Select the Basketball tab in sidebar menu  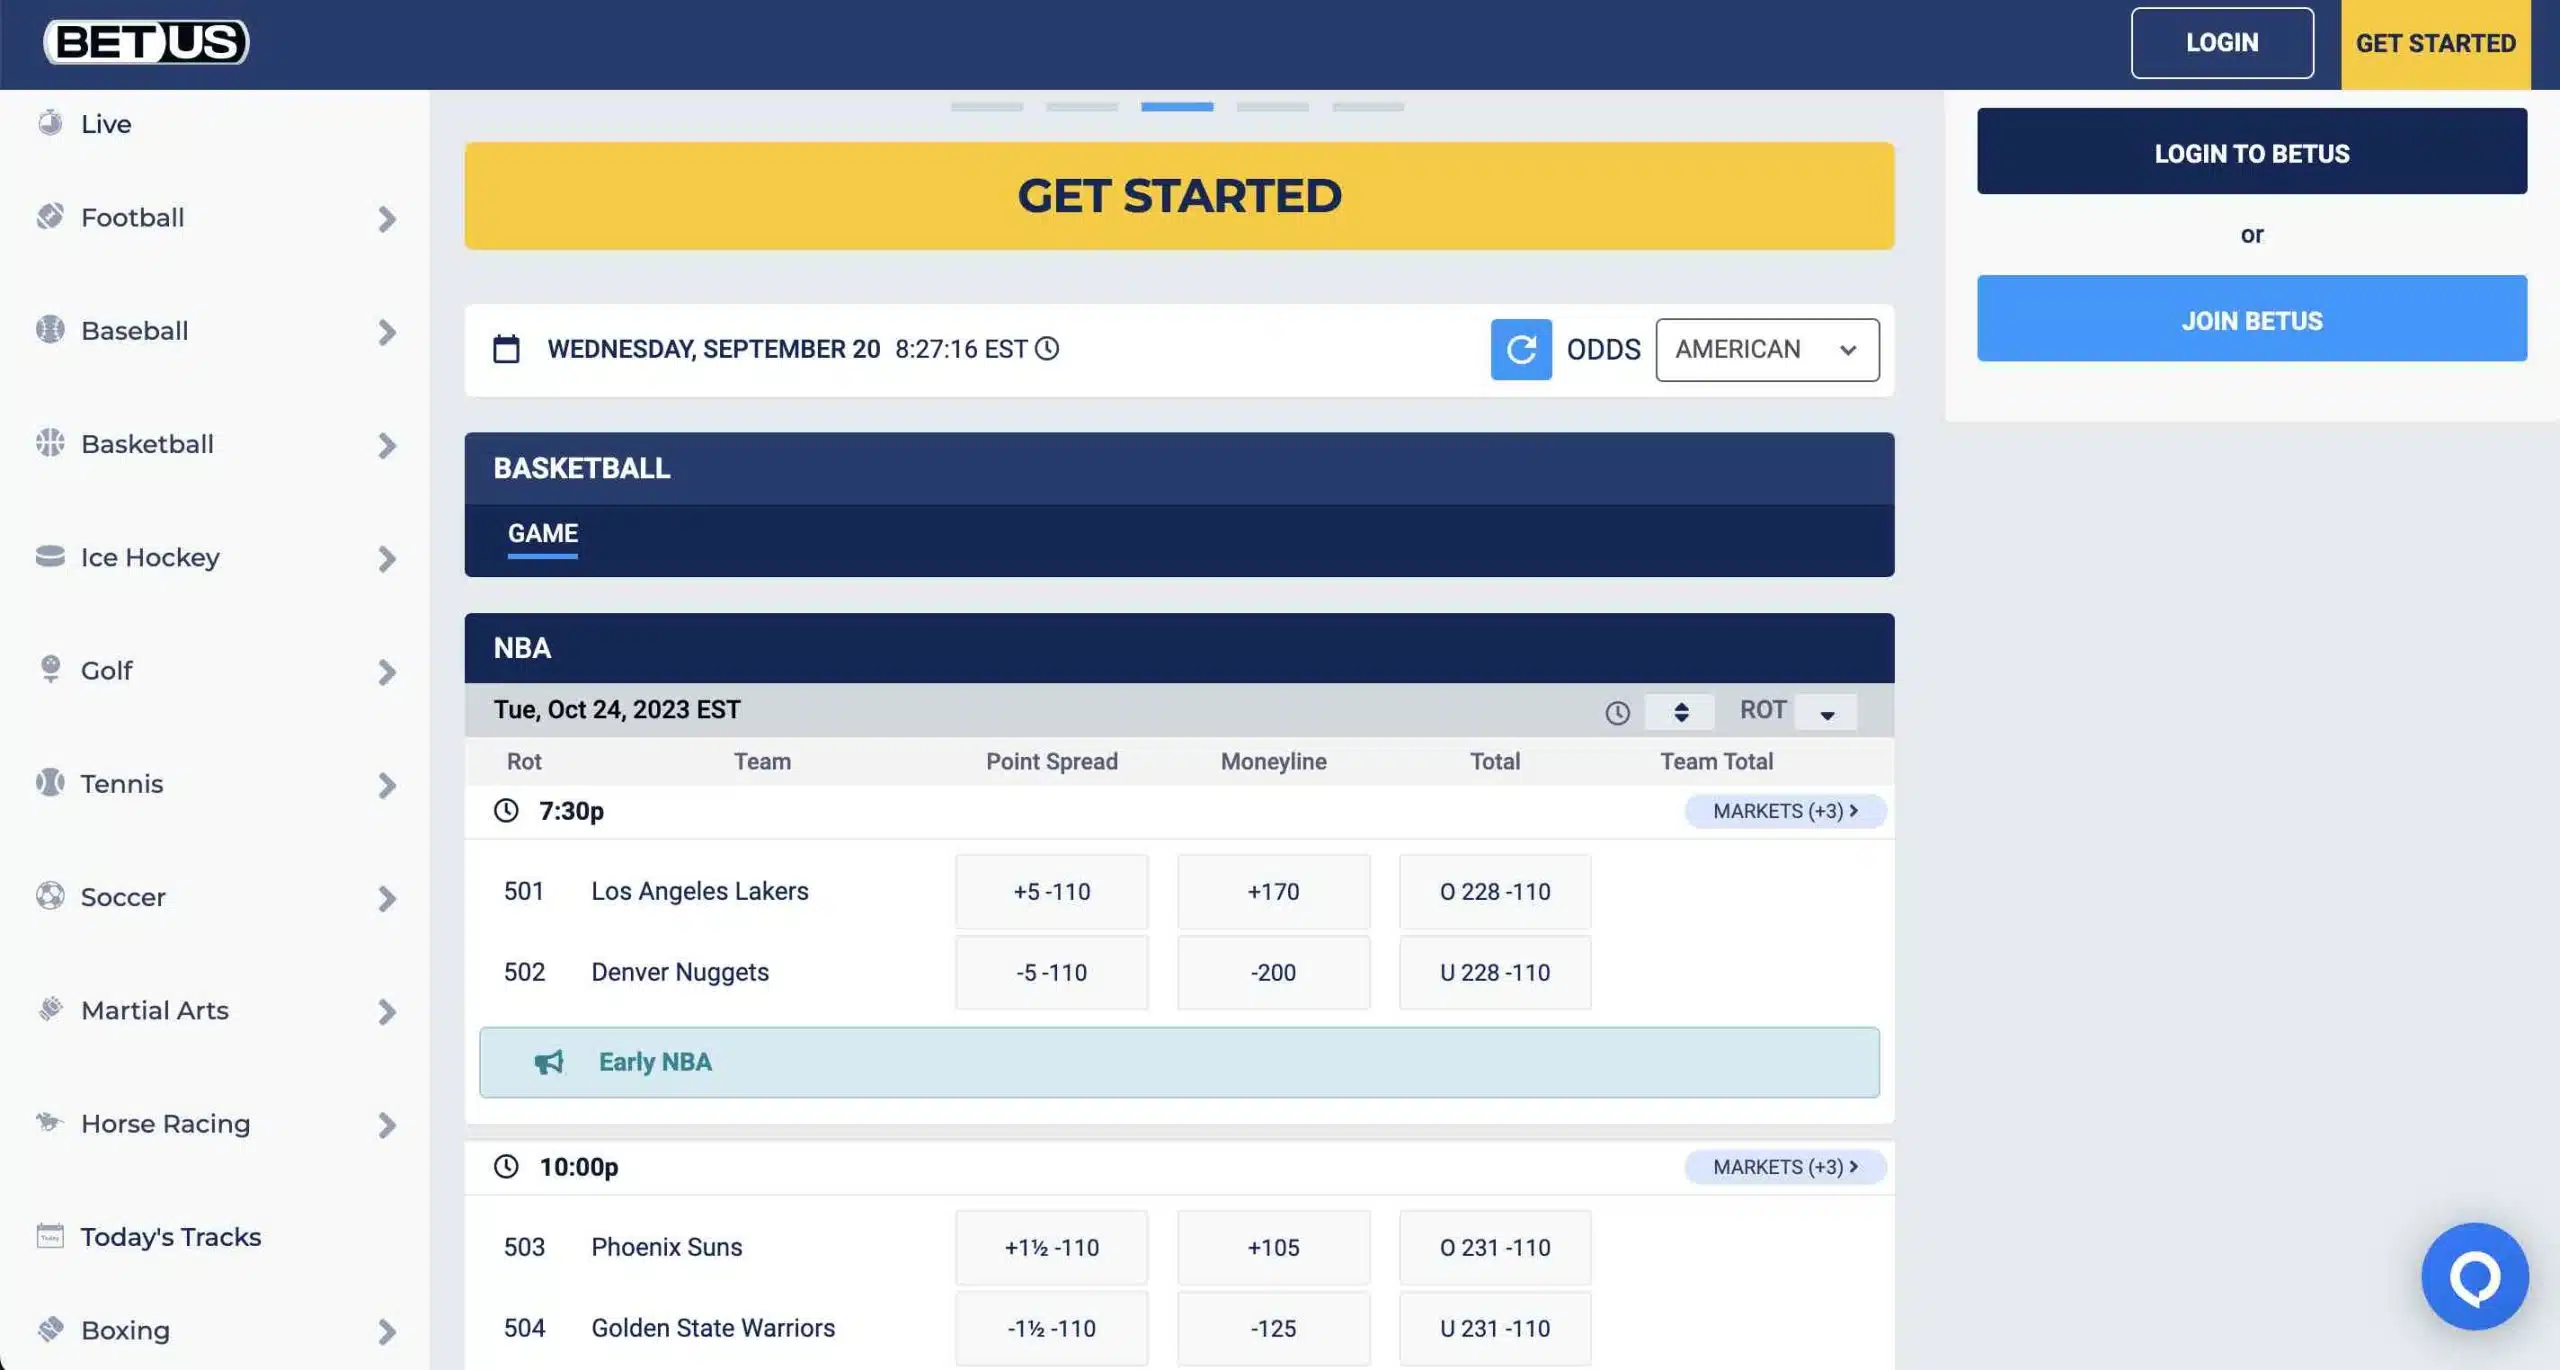point(215,444)
